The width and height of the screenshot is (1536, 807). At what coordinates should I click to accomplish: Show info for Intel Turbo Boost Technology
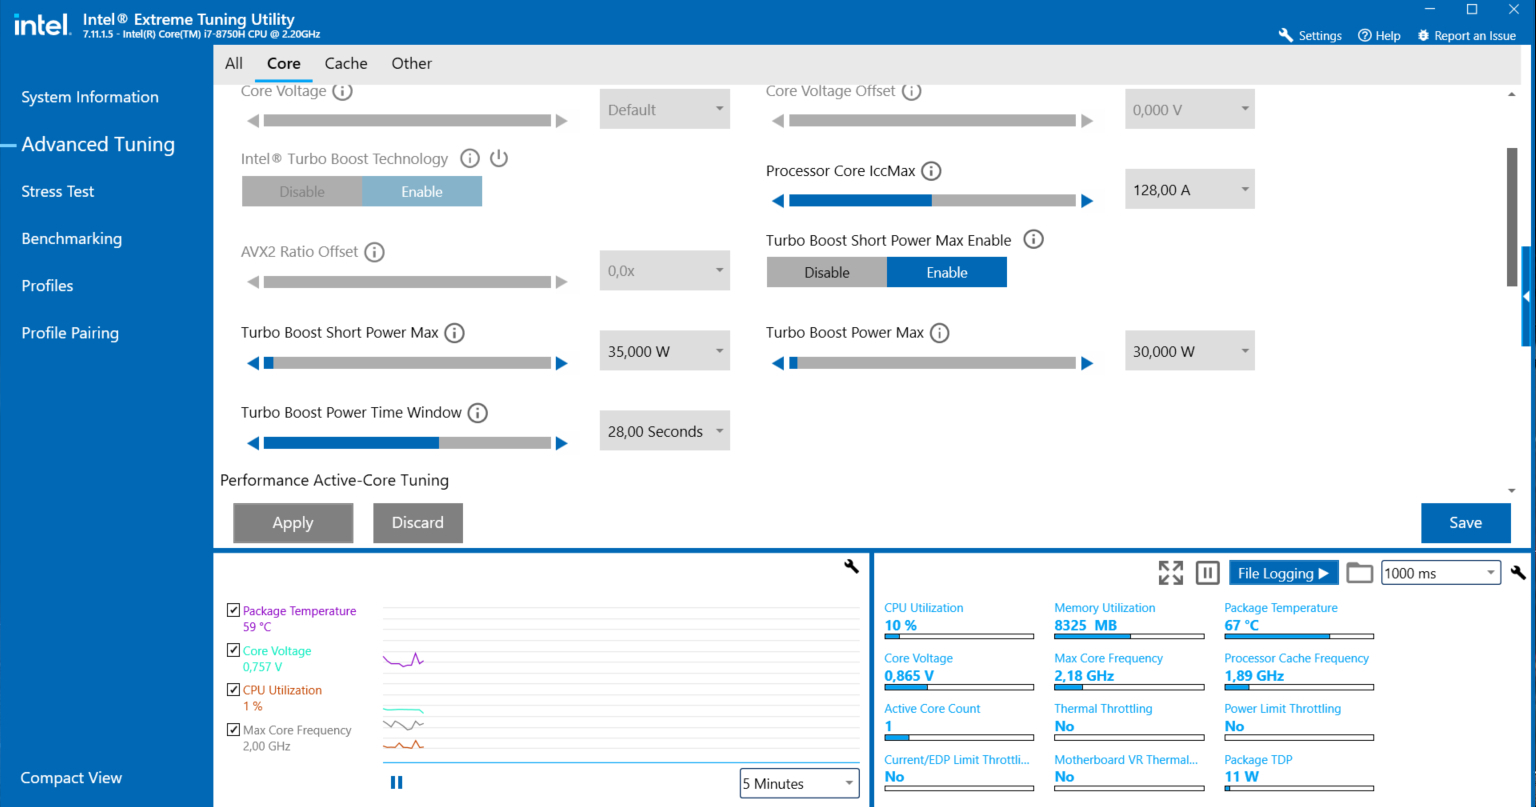[x=470, y=158]
